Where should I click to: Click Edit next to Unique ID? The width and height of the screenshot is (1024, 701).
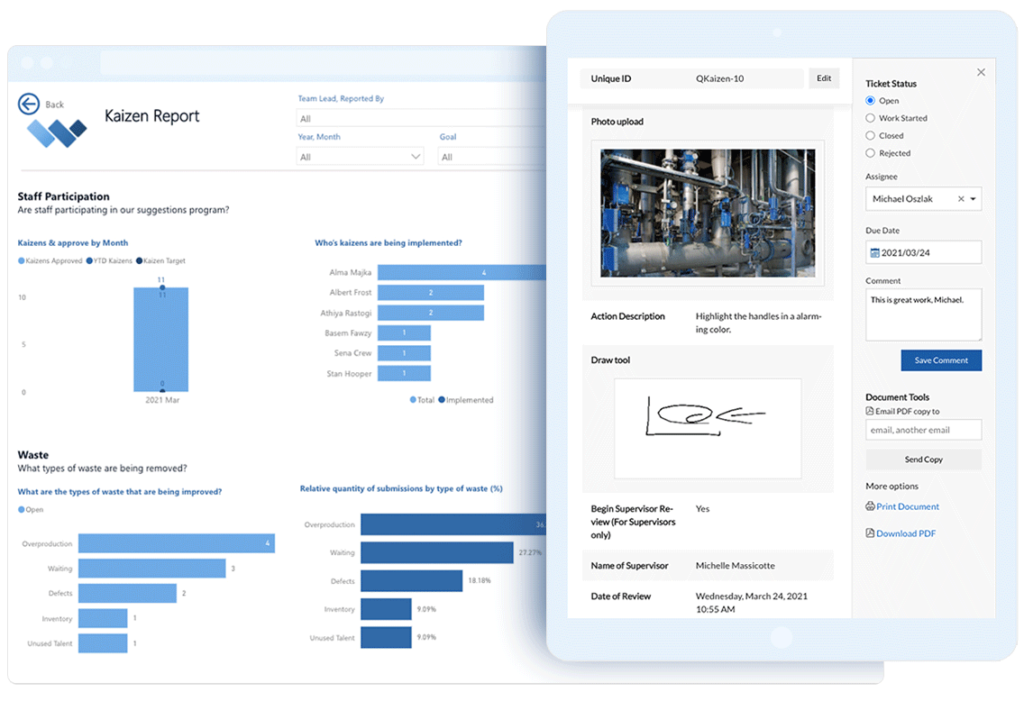(x=823, y=78)
